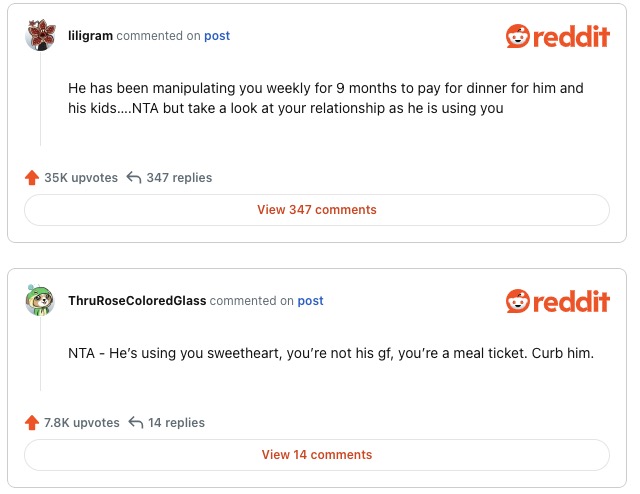This screenshot has height=494, width=640.
Task: Click the upvote arrow beside 7.8K upvotes
Action: [32, 423]
